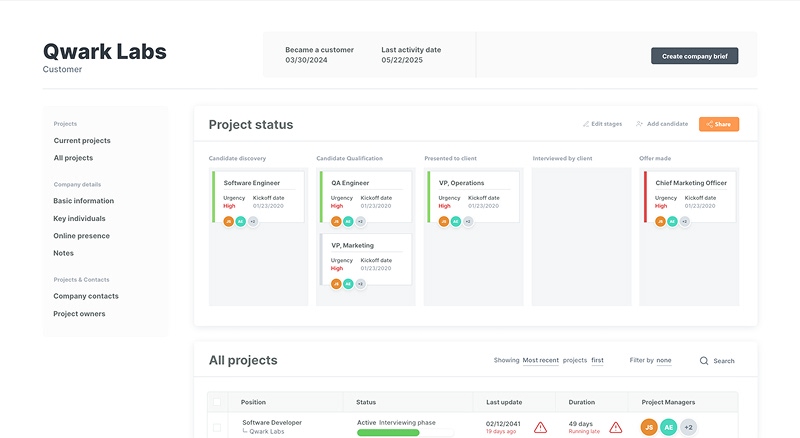The width and height of the screenshot is (800, 438).
Task: Click the Edit stages pencil icon
Action: (586, 124)
